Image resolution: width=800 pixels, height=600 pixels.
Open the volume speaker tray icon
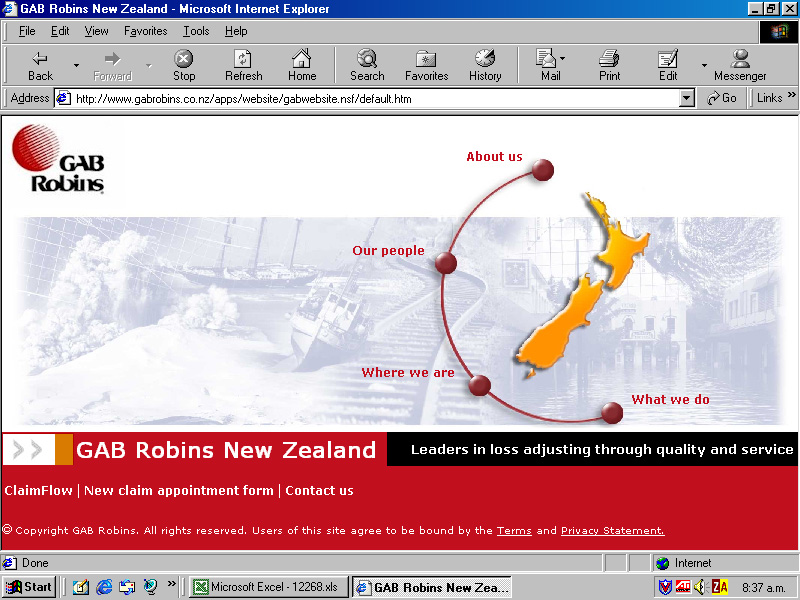point(699,587)
